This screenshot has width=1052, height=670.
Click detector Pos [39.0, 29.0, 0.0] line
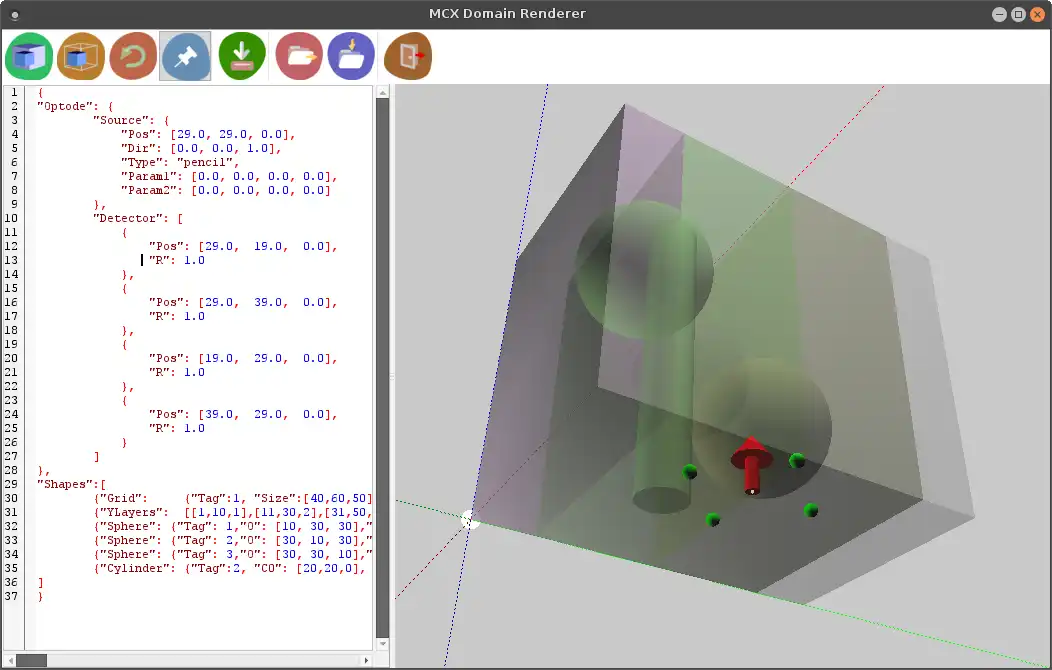[243, 414]
